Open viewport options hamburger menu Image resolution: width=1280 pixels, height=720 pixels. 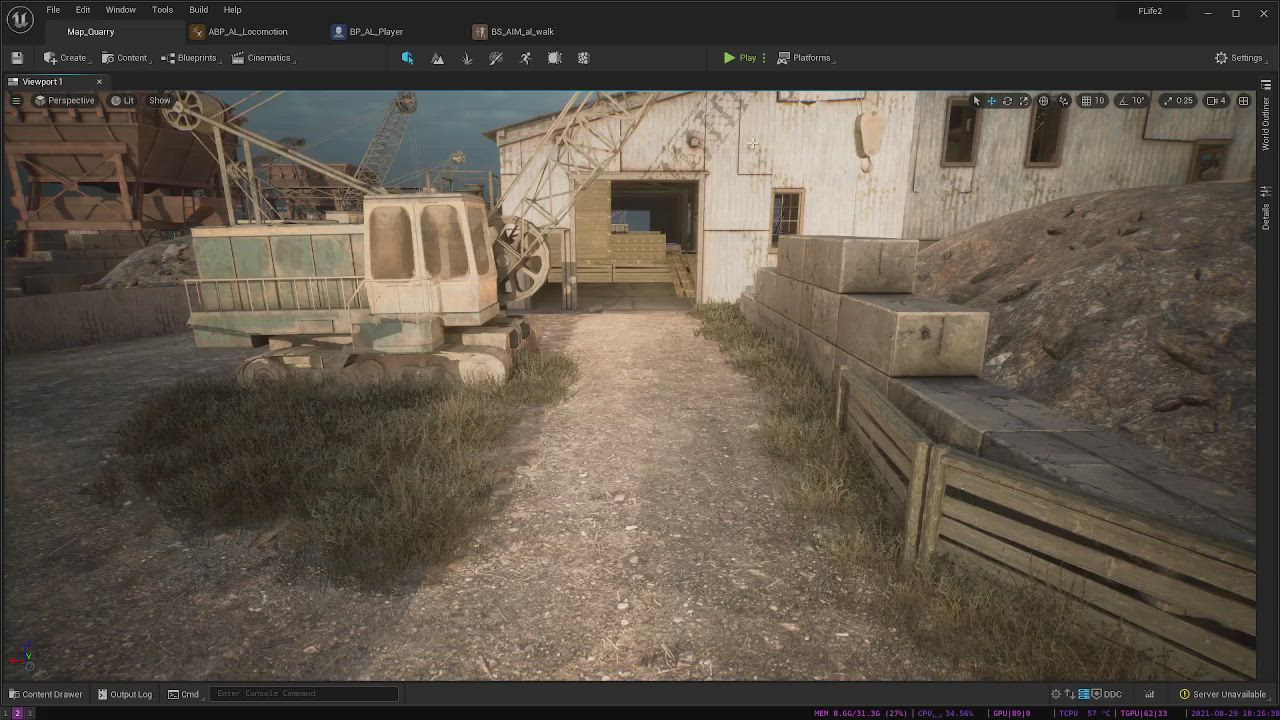[16, 101]
